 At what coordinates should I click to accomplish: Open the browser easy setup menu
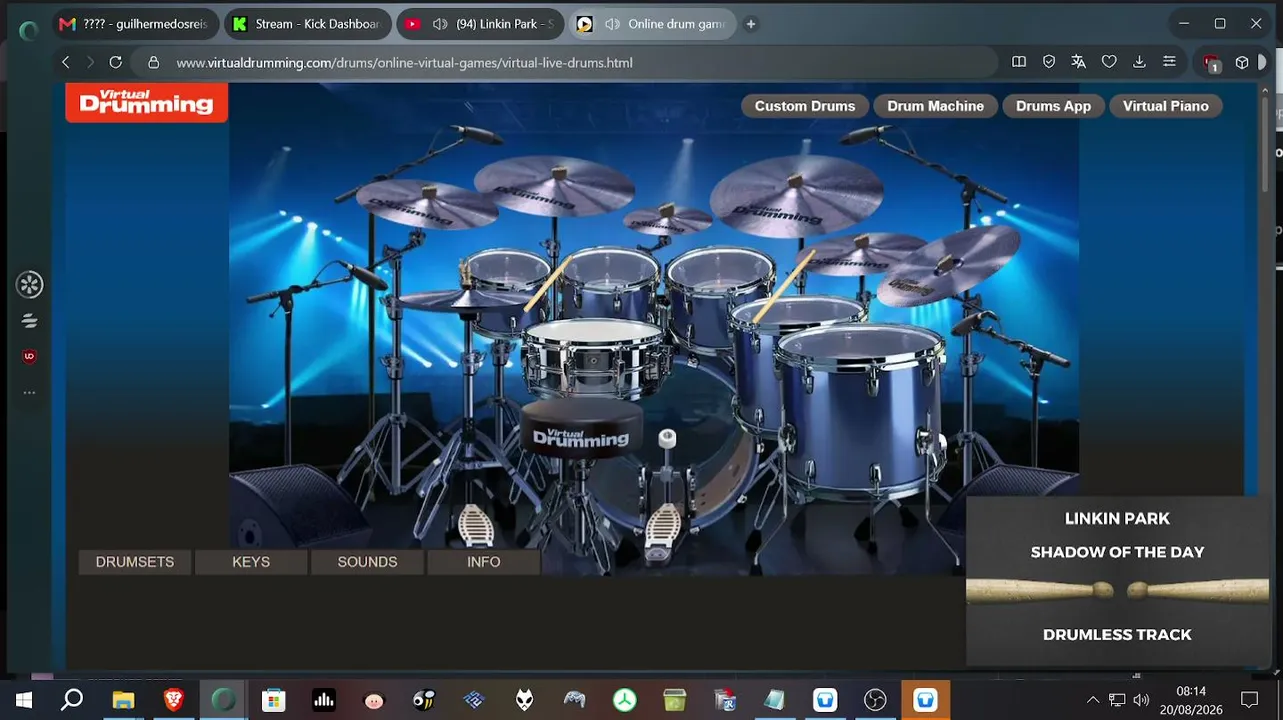(1169, 62)
